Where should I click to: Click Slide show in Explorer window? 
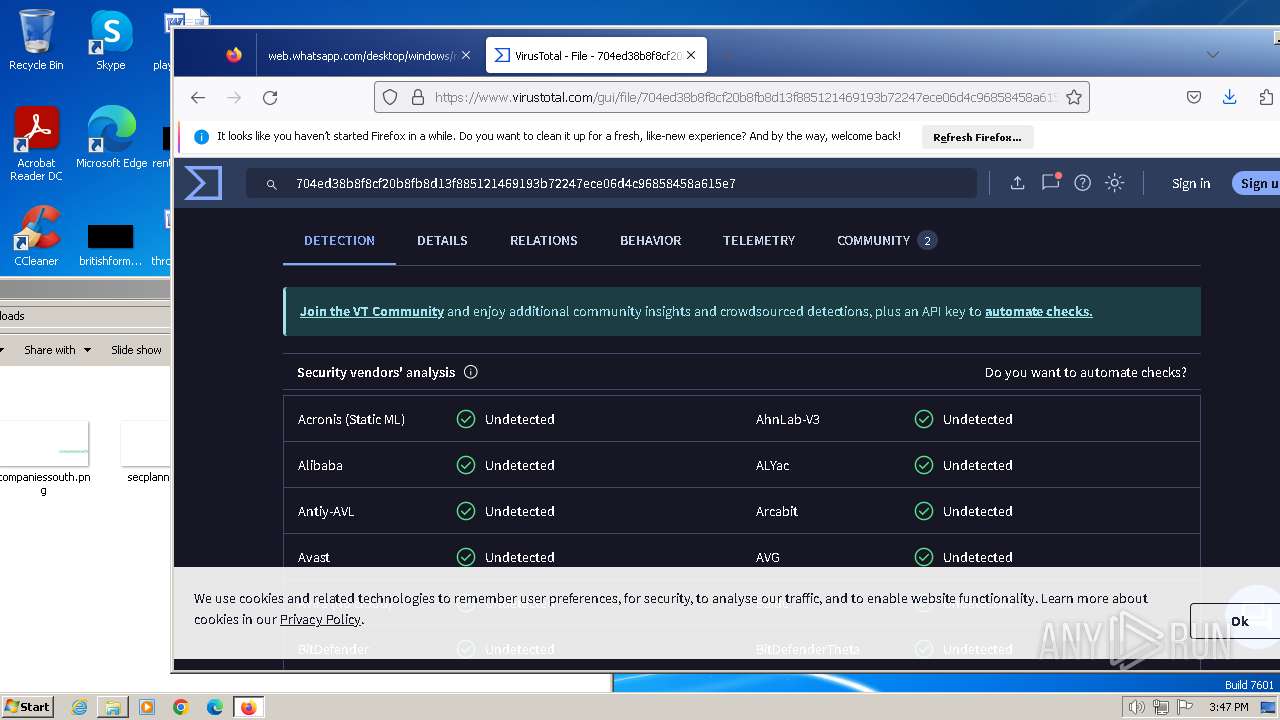click(x=136, y=350)
